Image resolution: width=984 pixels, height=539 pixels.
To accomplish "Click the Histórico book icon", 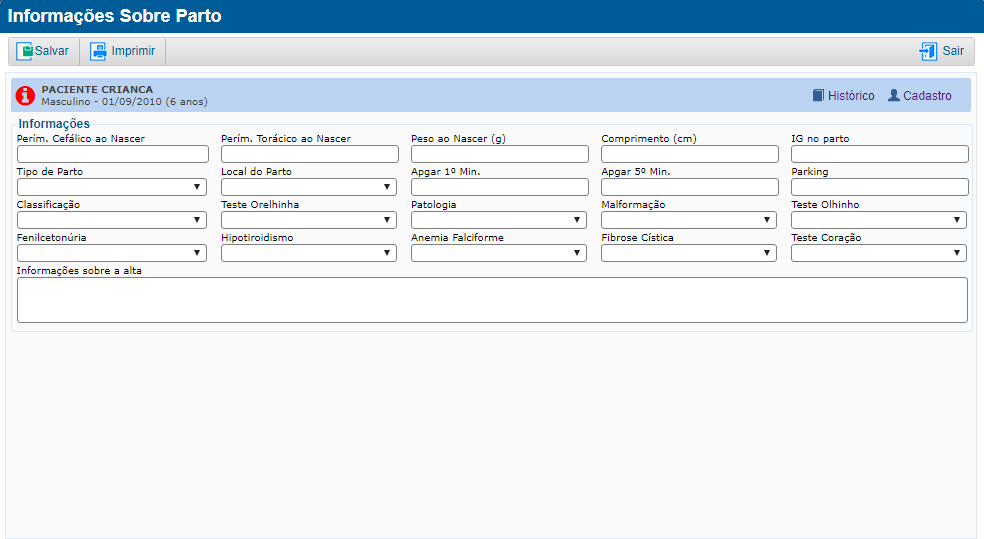I will [818, 95].
